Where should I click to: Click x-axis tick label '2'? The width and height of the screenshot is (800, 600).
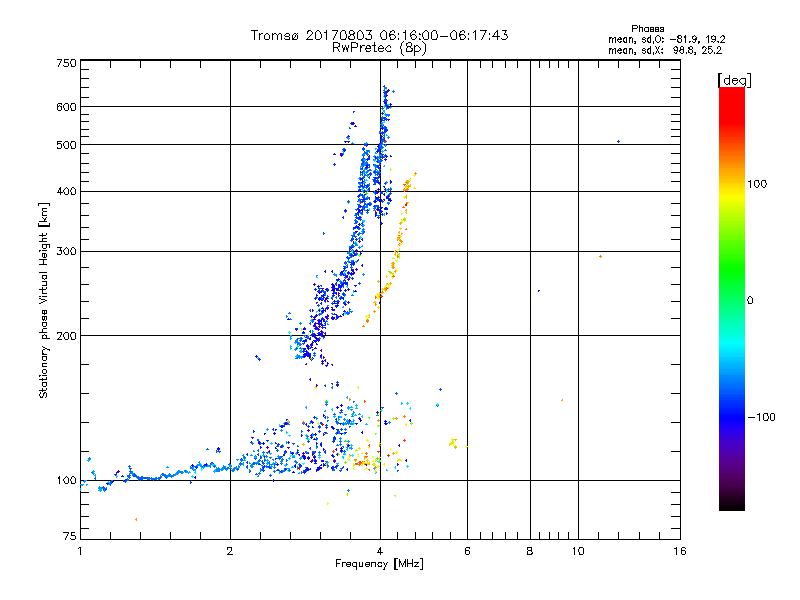pyautogui.click(x=230, y=551)
